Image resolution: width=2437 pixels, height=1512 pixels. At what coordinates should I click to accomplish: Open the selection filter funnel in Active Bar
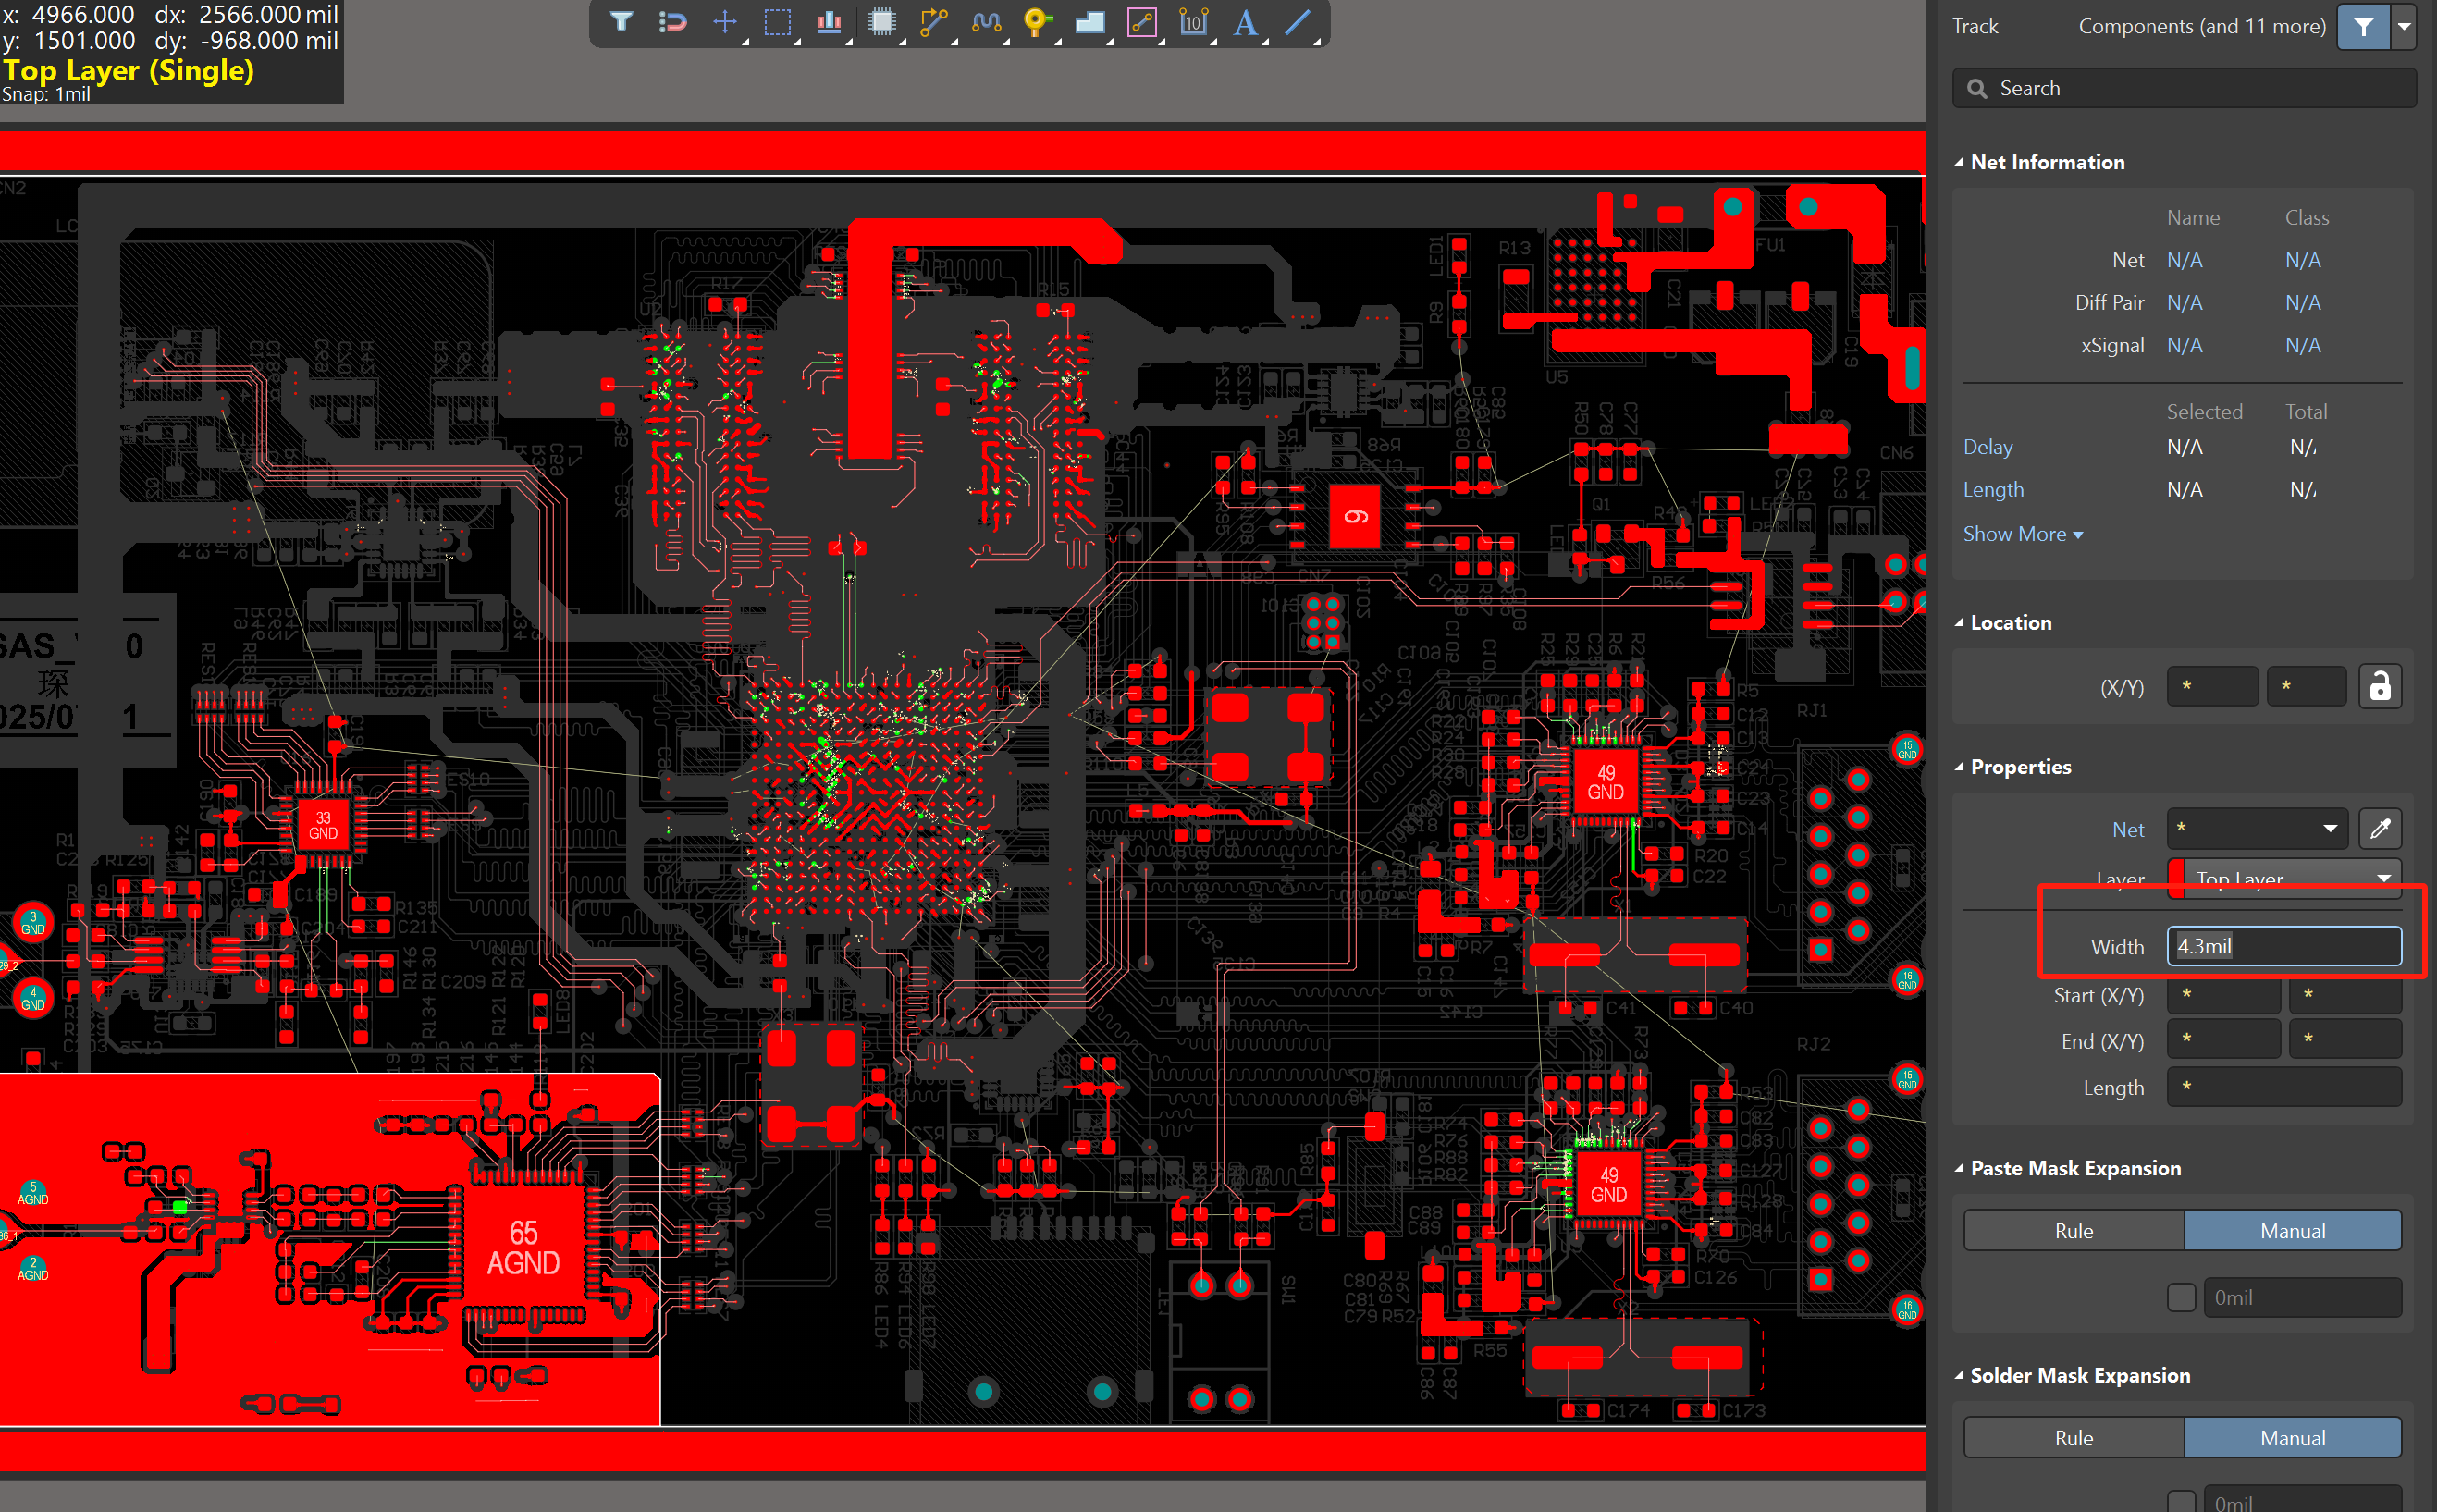pos(621,22)
